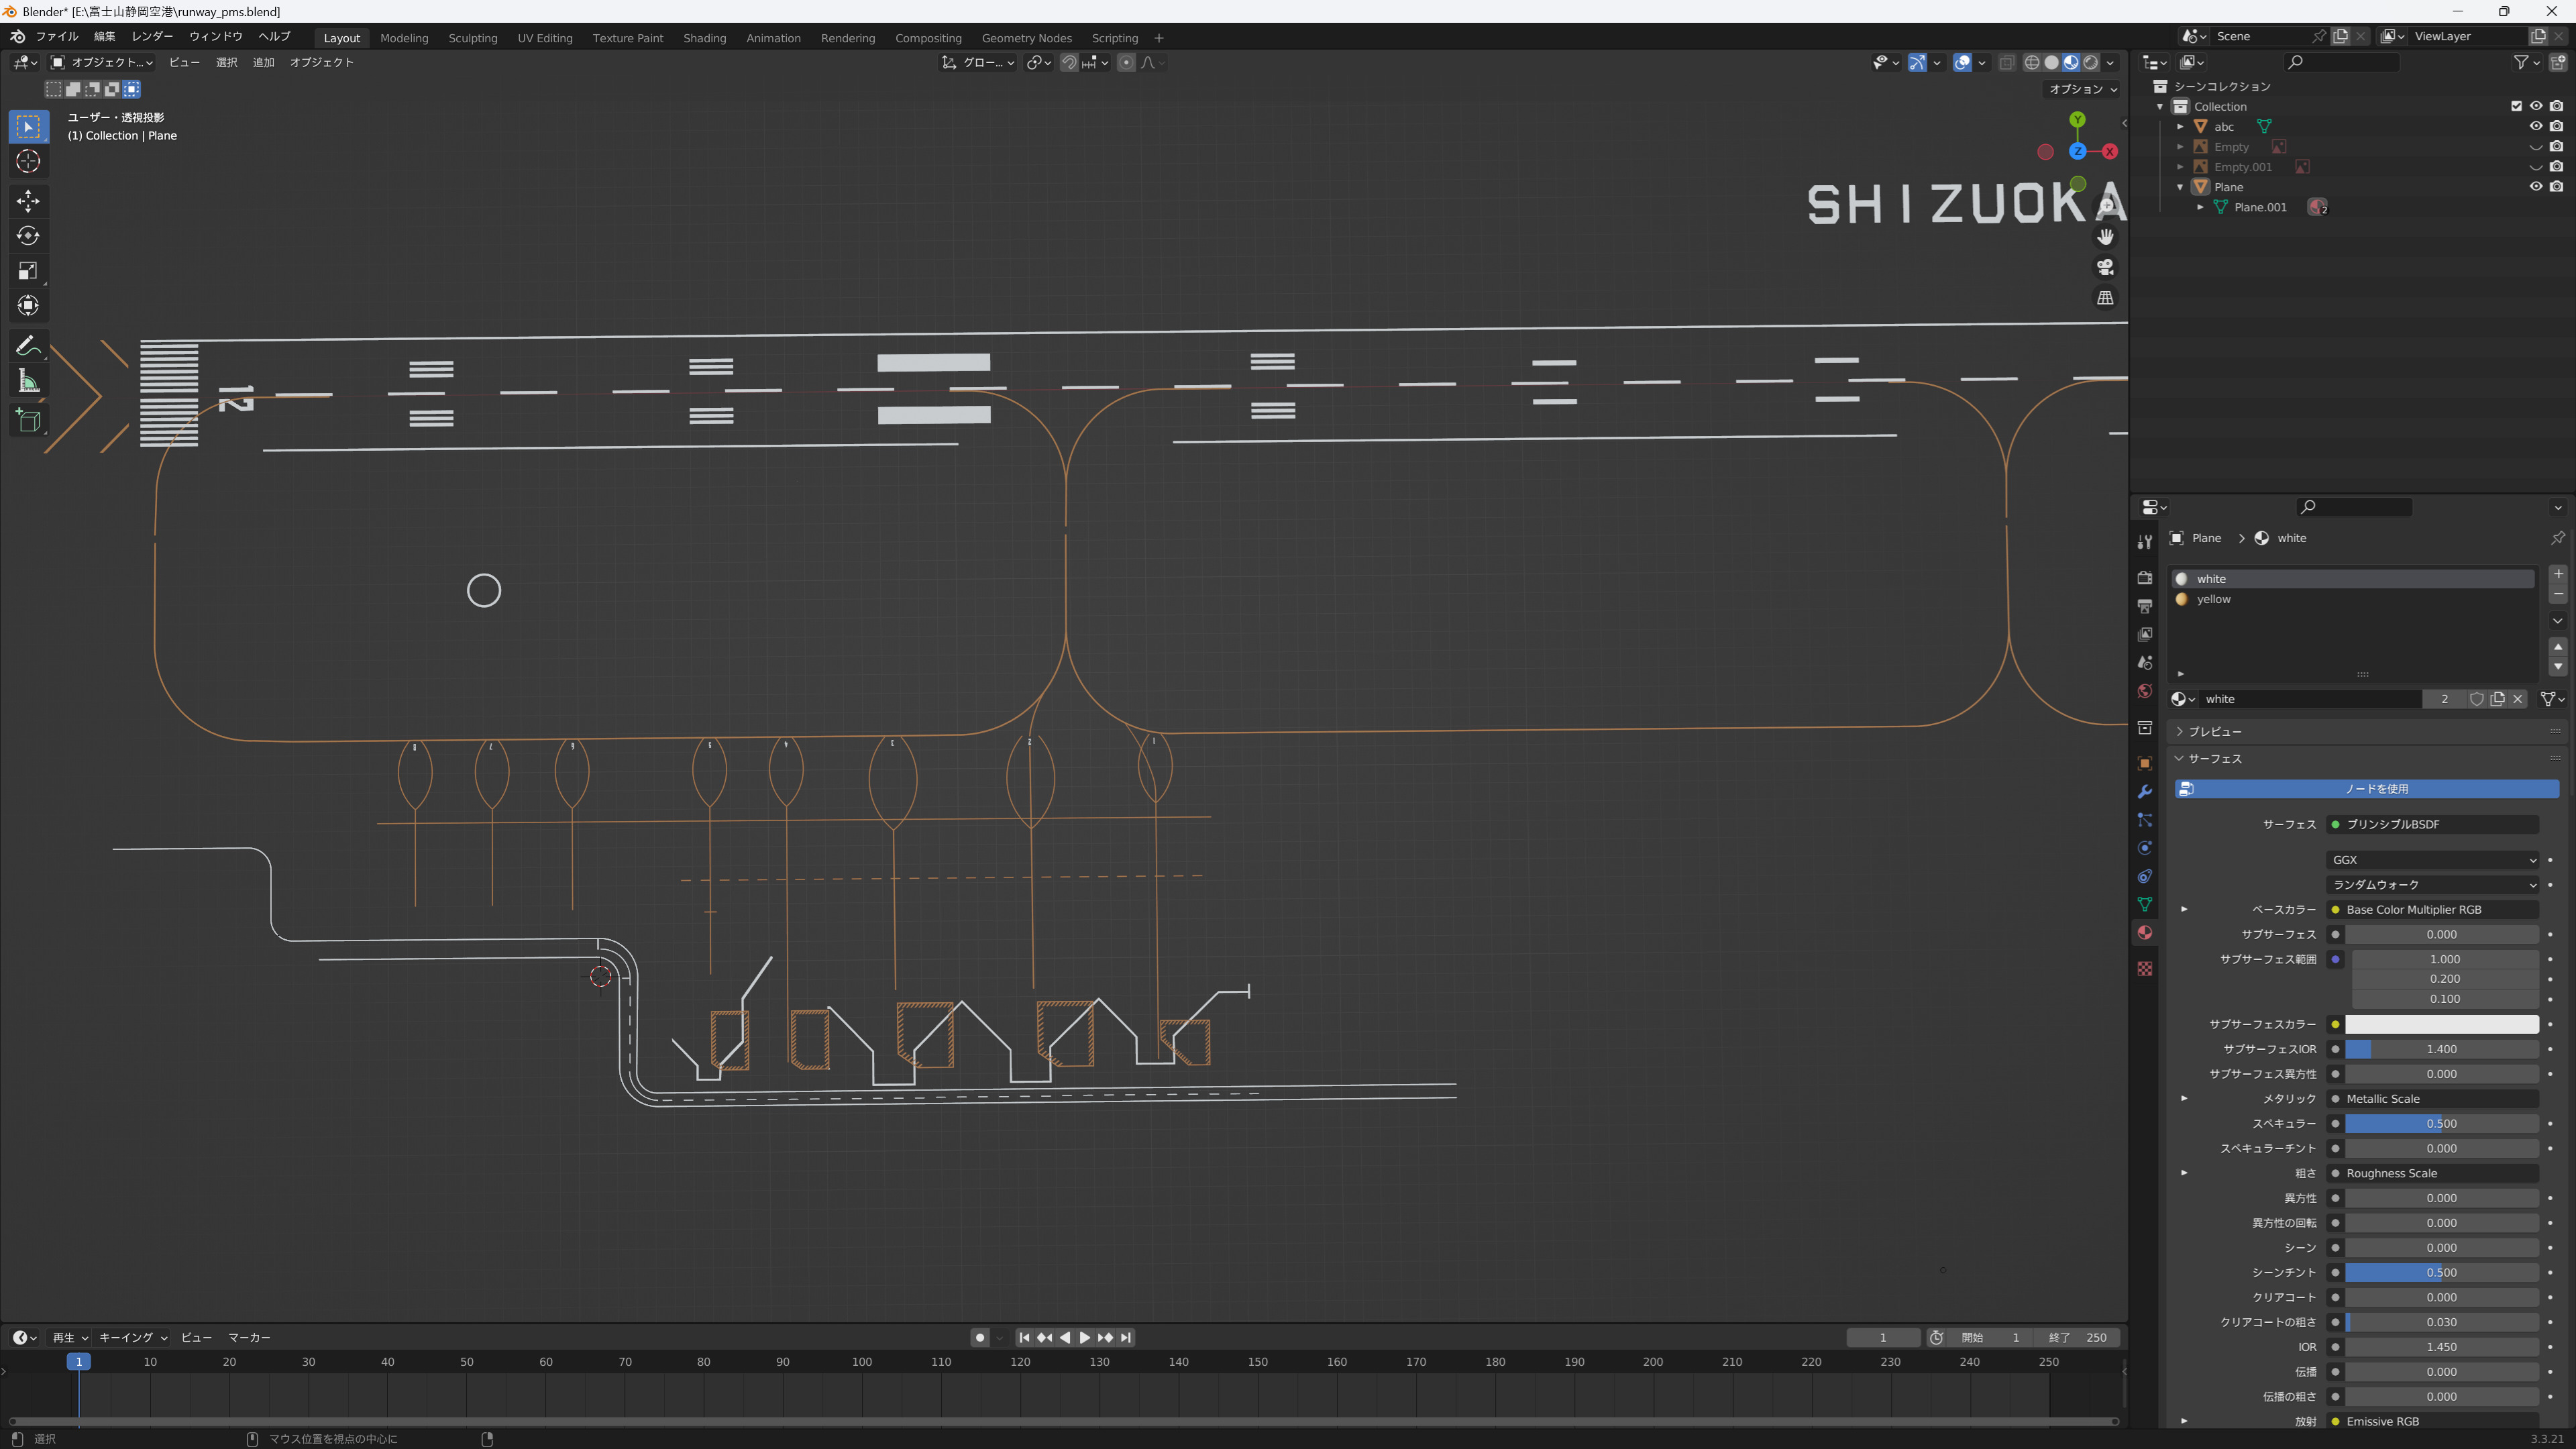Image resolution: width=2576 pixels, height=1449 pixels.
Task: Open the Output properties tab
Action: pyautogui.click(x=2144, y=606)
